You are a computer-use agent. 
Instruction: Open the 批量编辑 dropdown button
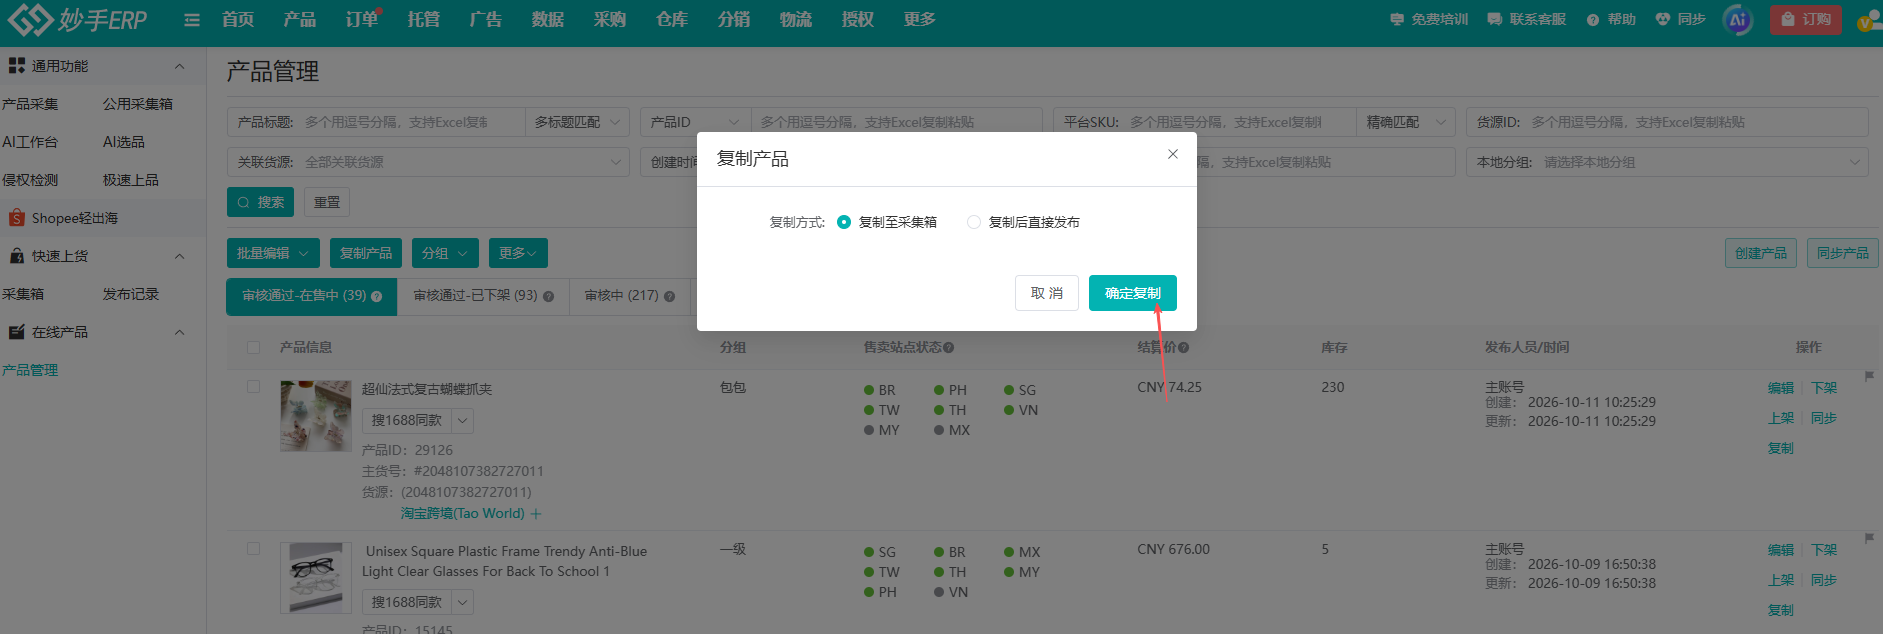pos(273,253)
